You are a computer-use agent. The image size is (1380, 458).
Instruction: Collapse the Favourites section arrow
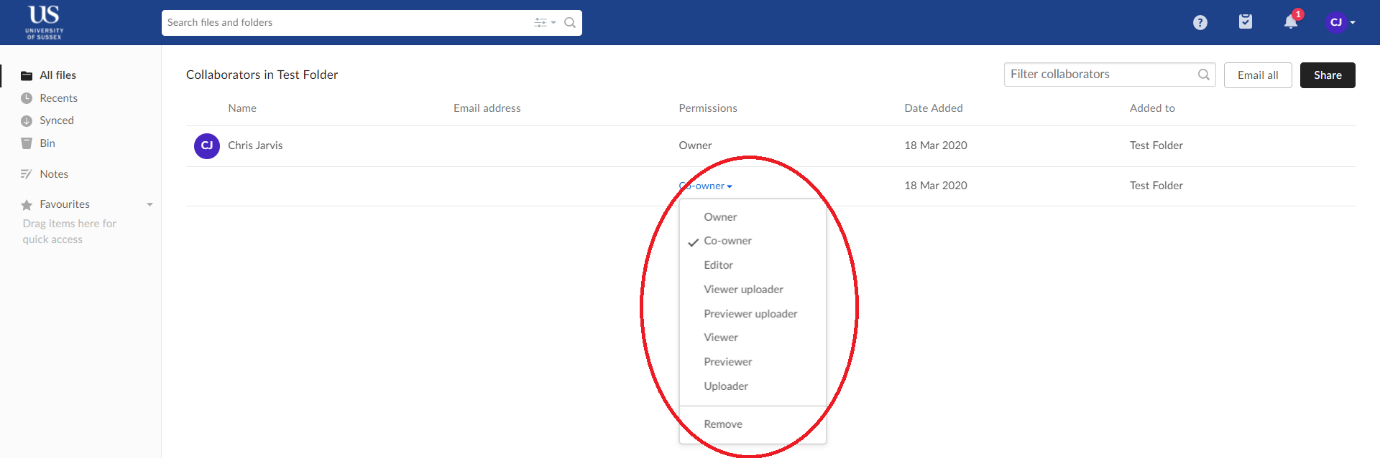[150, 205]
